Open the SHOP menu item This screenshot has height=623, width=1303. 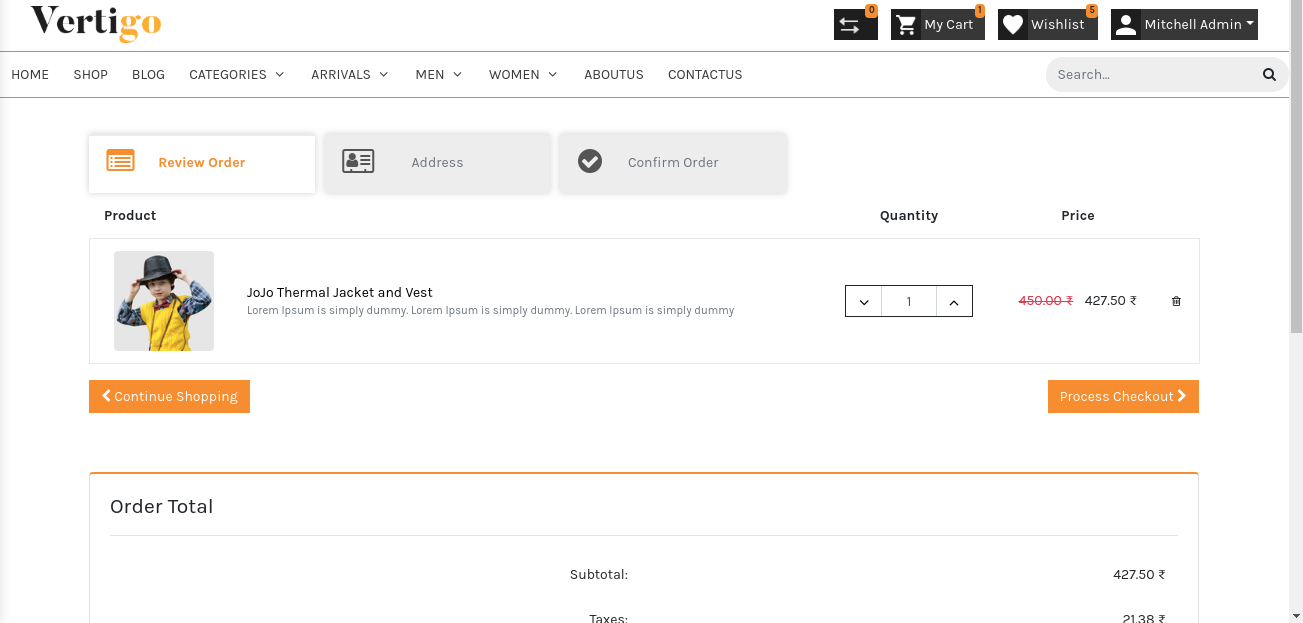click(x=90, y=74)
